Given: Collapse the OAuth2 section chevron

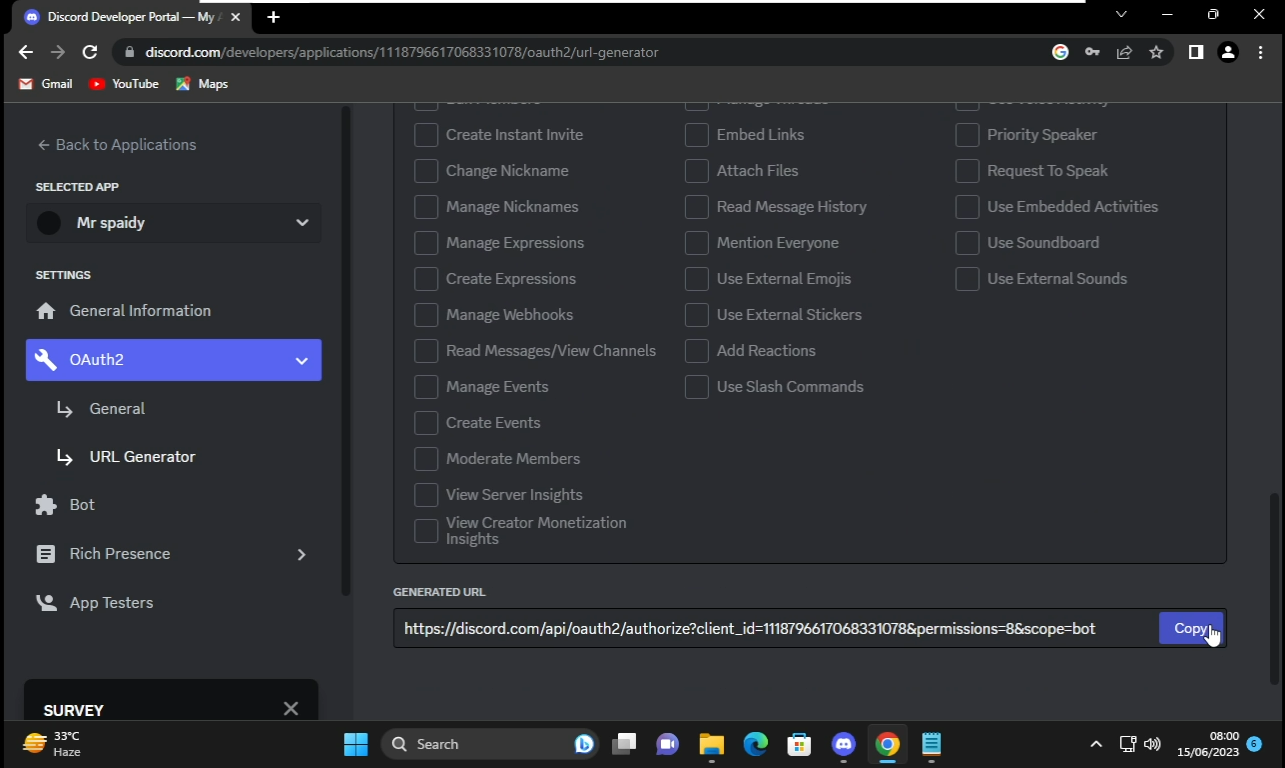Looking at the screenshot, I should click(x=302, y=360).
